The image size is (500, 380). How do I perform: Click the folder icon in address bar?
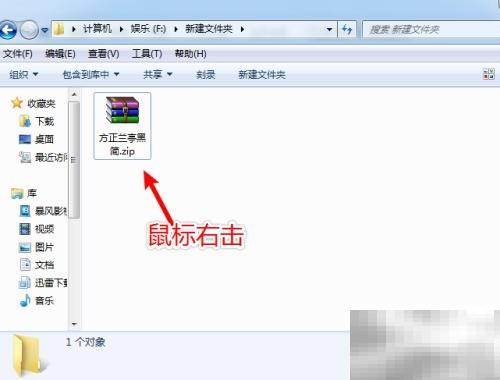click(59, 30)
